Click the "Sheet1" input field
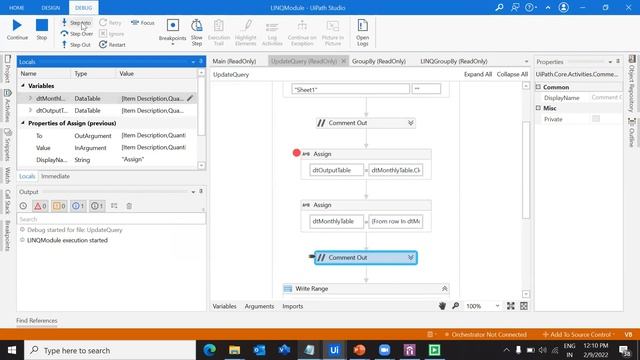 coord(350,89)
